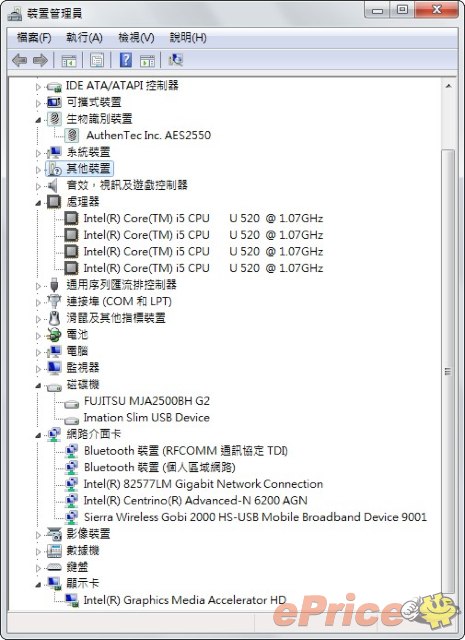Click the 系統裝置 computer icon
This screenshot has height=640, width=465.
coord(54,152)
